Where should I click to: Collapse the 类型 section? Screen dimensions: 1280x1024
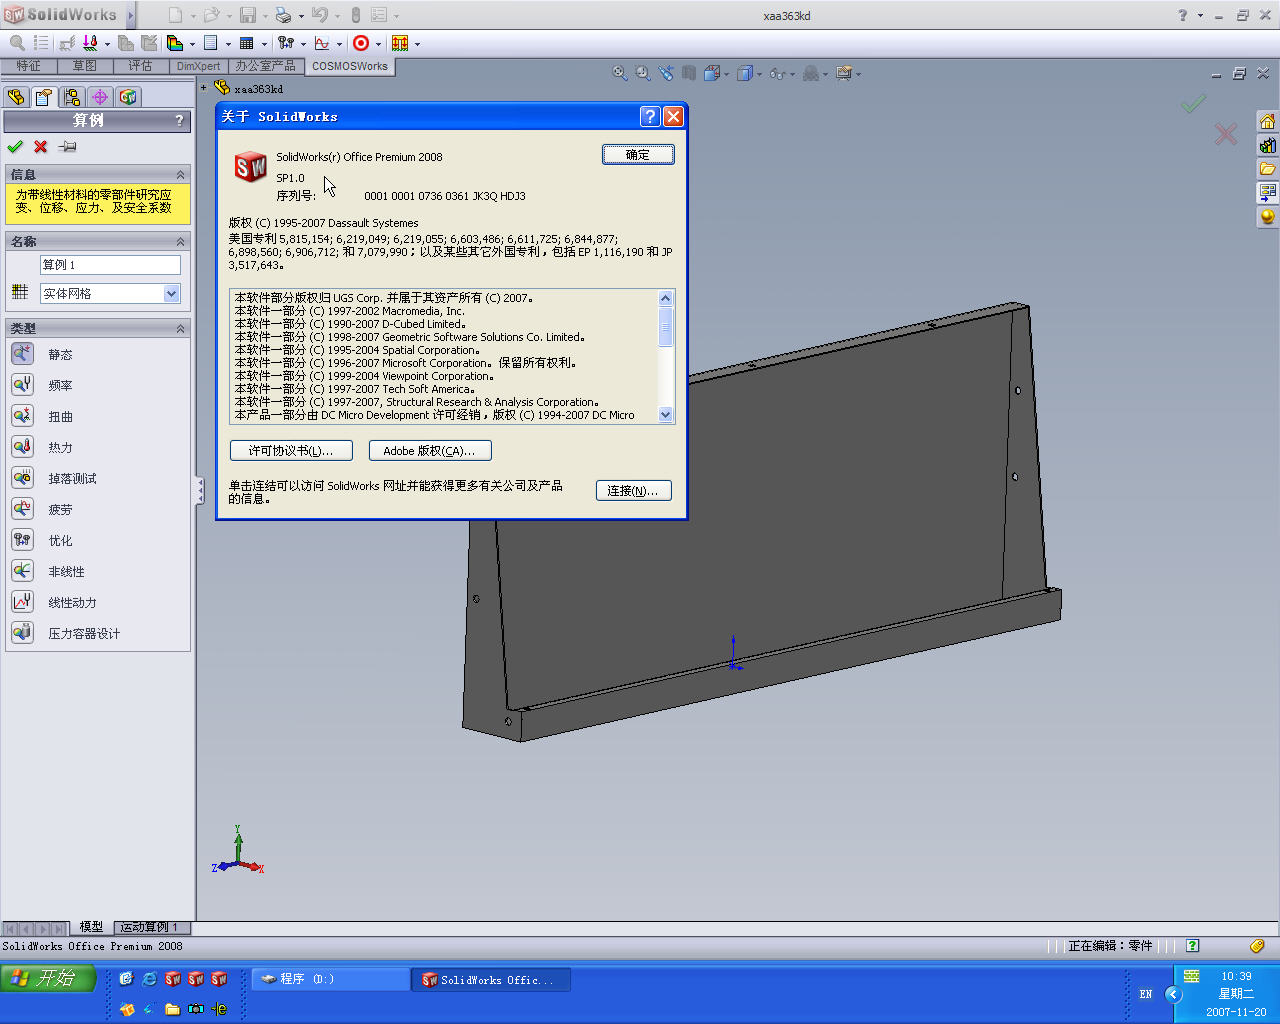click(180, 328)
